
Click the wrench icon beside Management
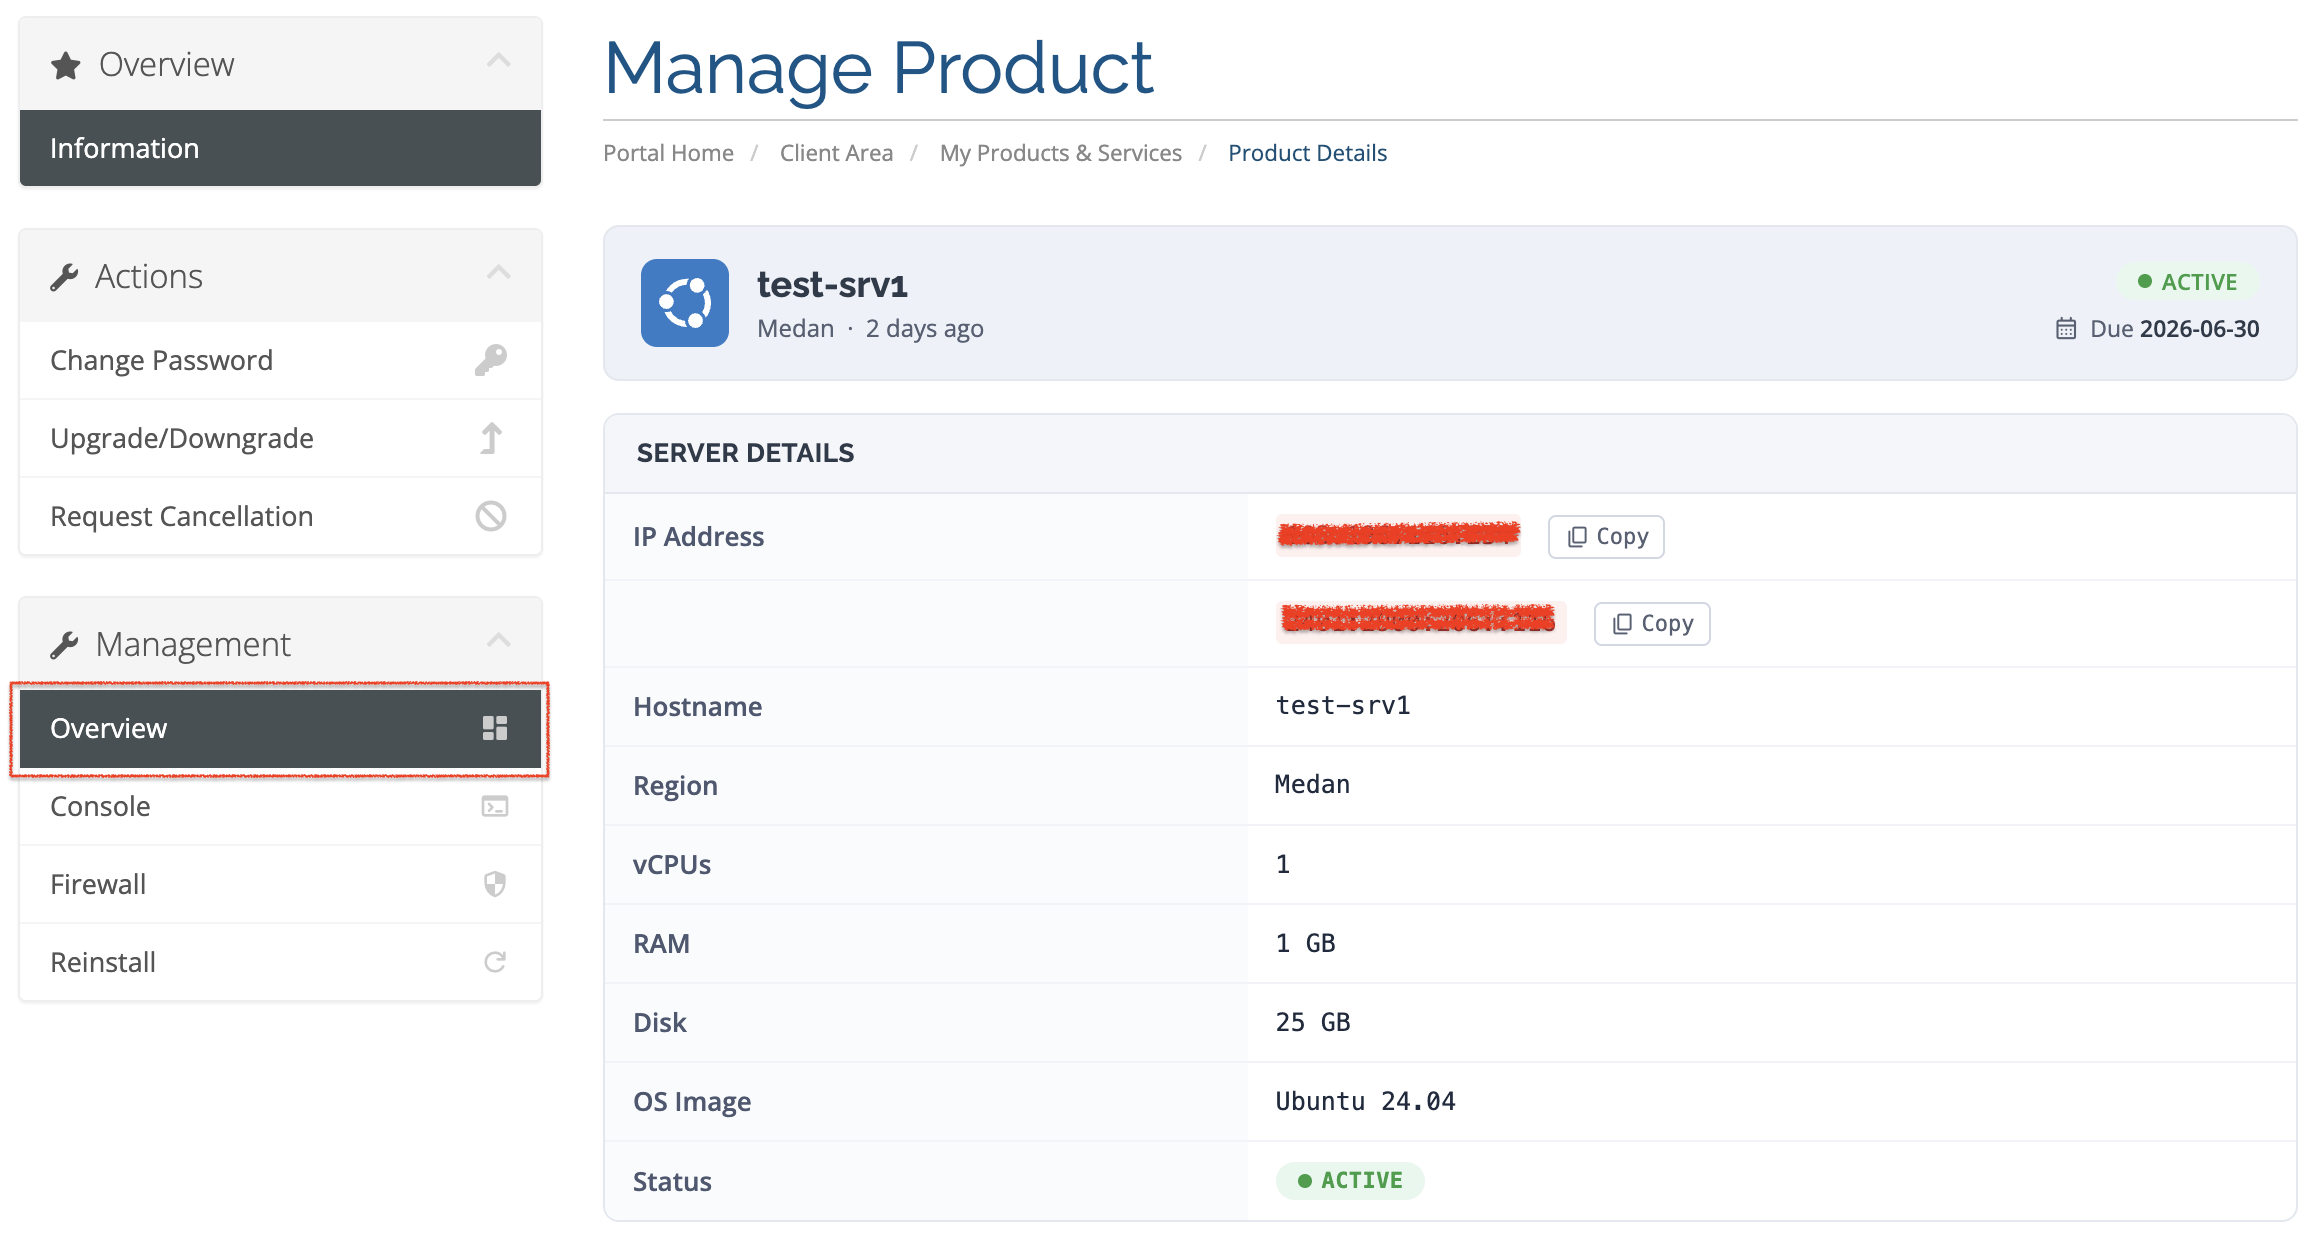tap(64, 645)
